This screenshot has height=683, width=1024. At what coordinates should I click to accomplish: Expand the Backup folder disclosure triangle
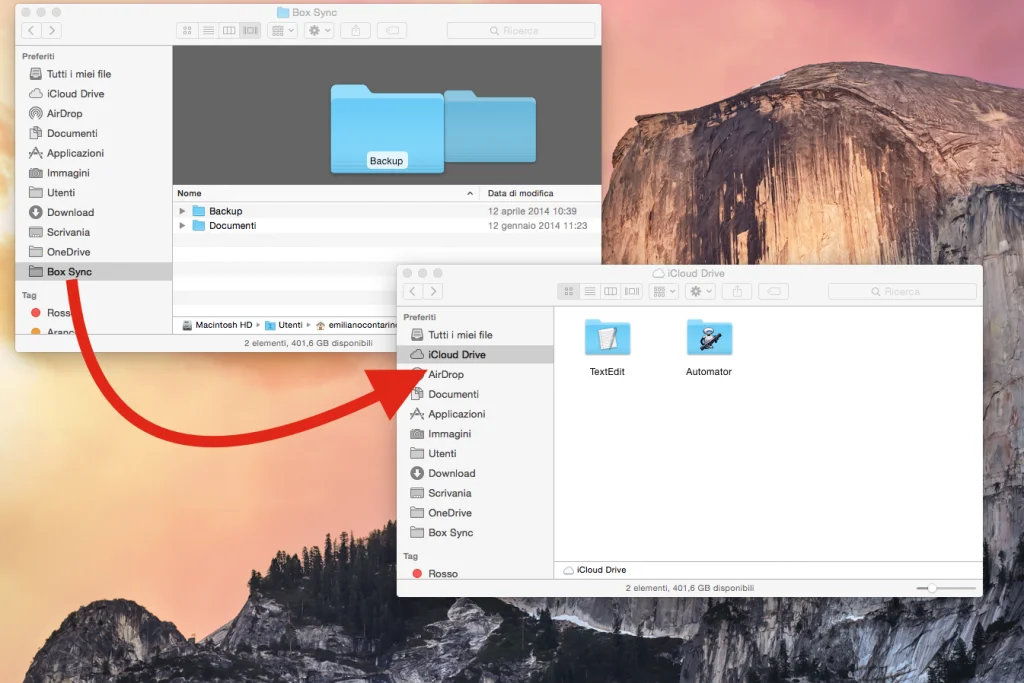tap(182, 211)
